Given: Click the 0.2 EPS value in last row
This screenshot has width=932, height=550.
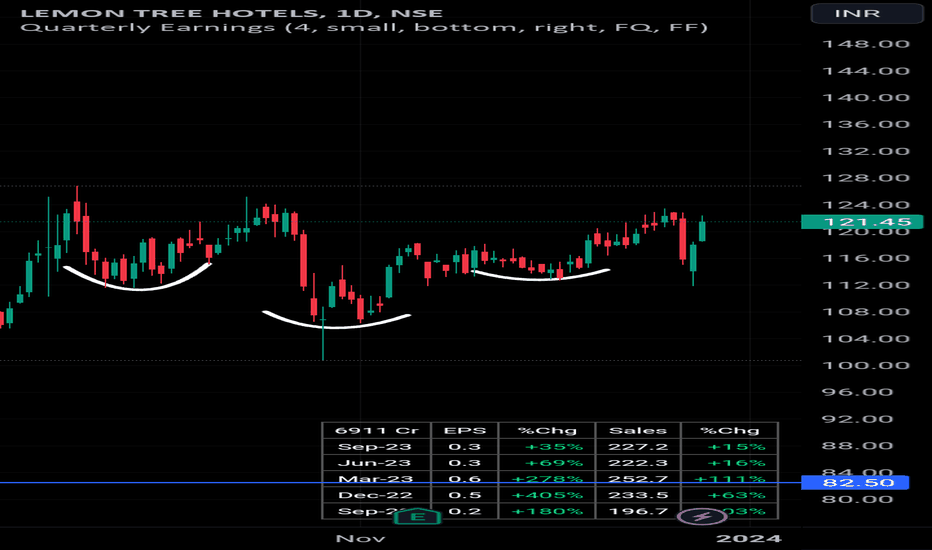Looking at the screenshot, I should pos(465,511).
